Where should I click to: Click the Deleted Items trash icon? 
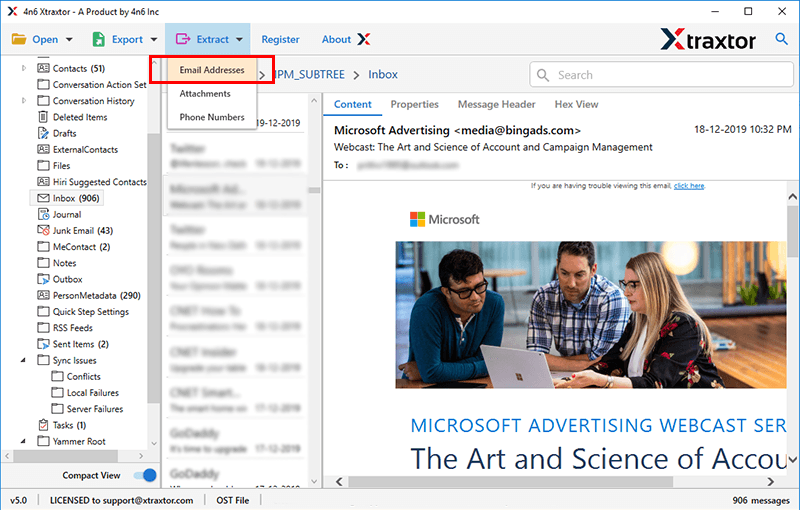click(43, 117)
